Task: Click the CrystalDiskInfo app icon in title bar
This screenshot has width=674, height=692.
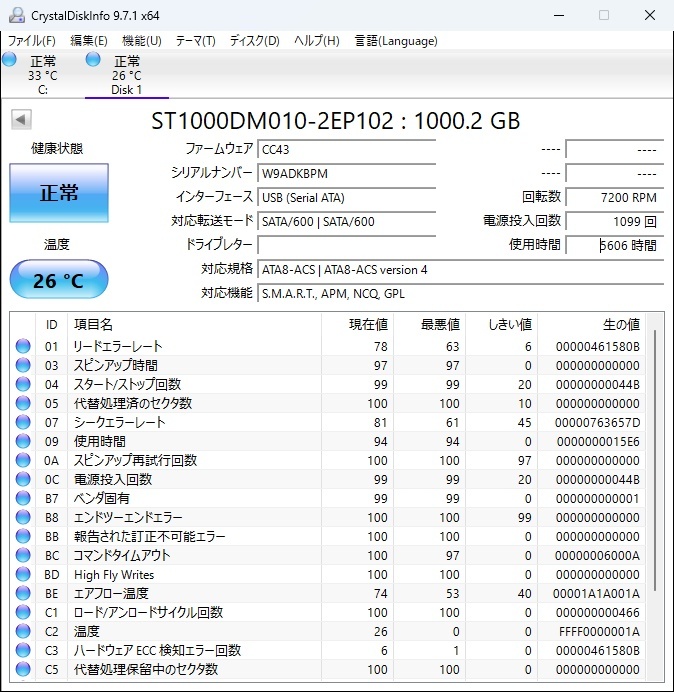Action: coord(16,15)
